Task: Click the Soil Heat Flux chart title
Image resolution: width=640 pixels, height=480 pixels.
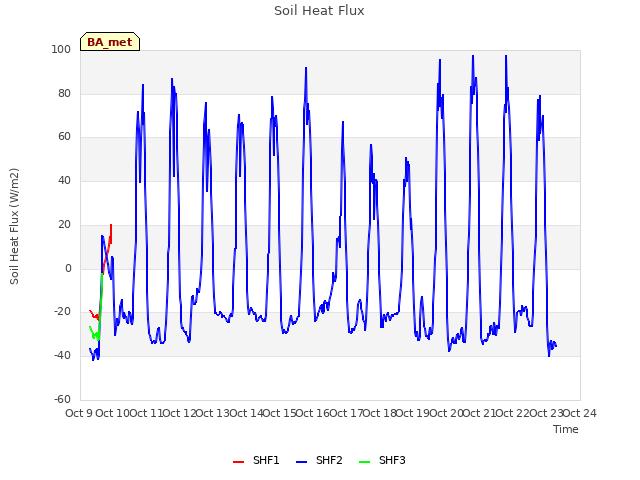Action: (319, 11)
